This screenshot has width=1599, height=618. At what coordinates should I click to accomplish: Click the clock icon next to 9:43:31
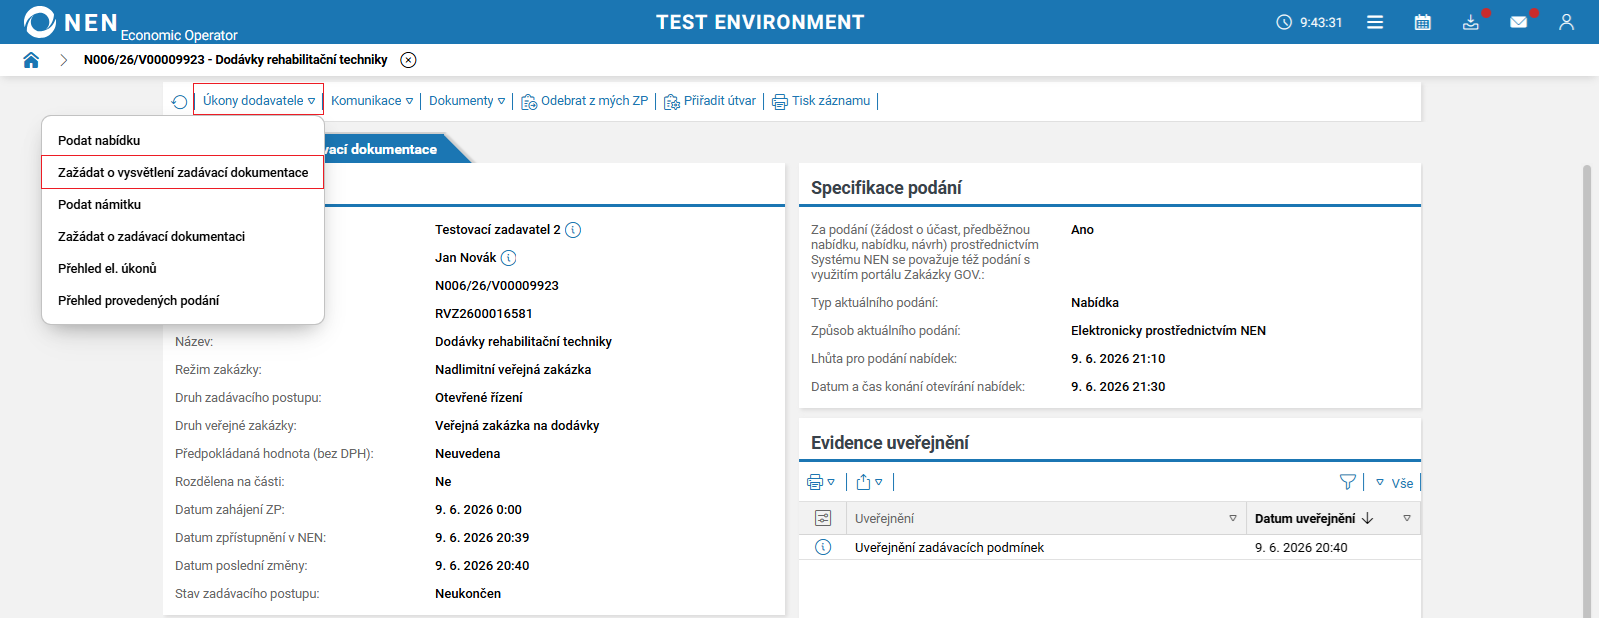[x=1284, y=22]
